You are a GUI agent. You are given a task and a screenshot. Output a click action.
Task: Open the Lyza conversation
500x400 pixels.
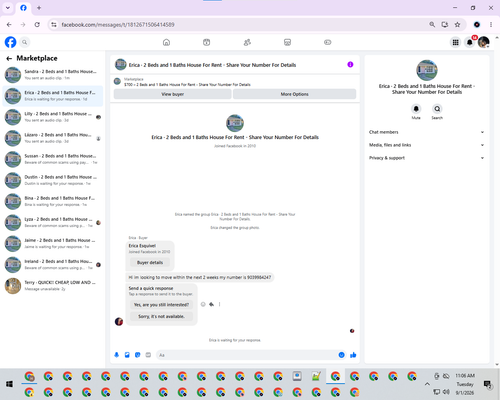[x=53, y=222]
